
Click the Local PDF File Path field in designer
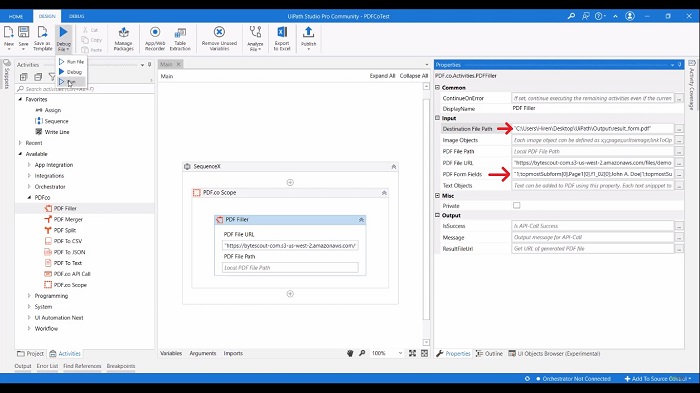[x=290, y=268]
